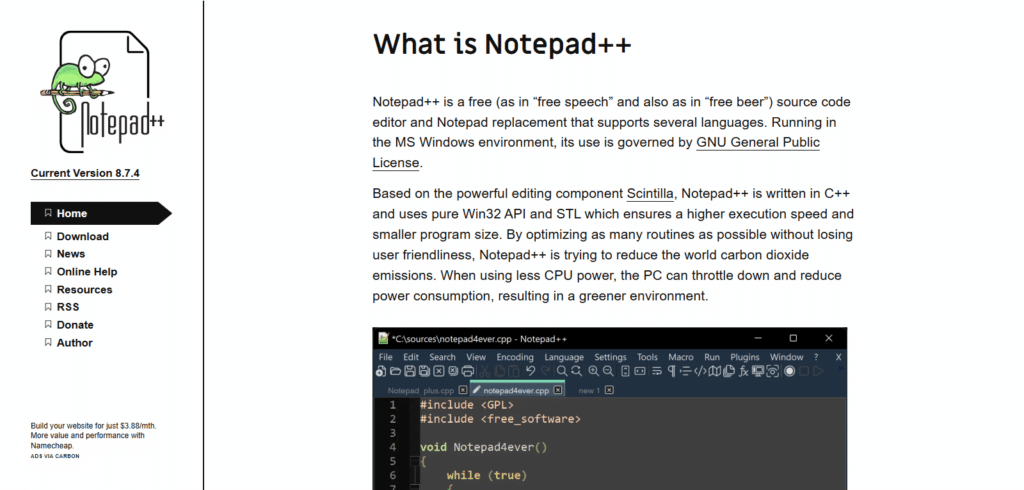This screenshot has width=1024, height=490.
Task: Open the Document List icon
Action: (729, 371)
